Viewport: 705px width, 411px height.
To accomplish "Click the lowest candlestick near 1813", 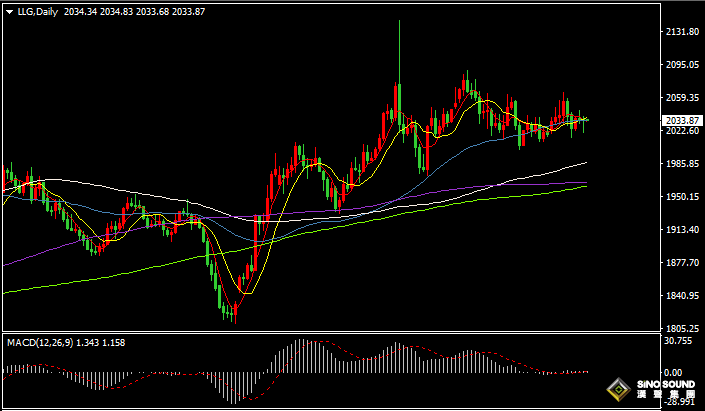I will pos(233,314).
